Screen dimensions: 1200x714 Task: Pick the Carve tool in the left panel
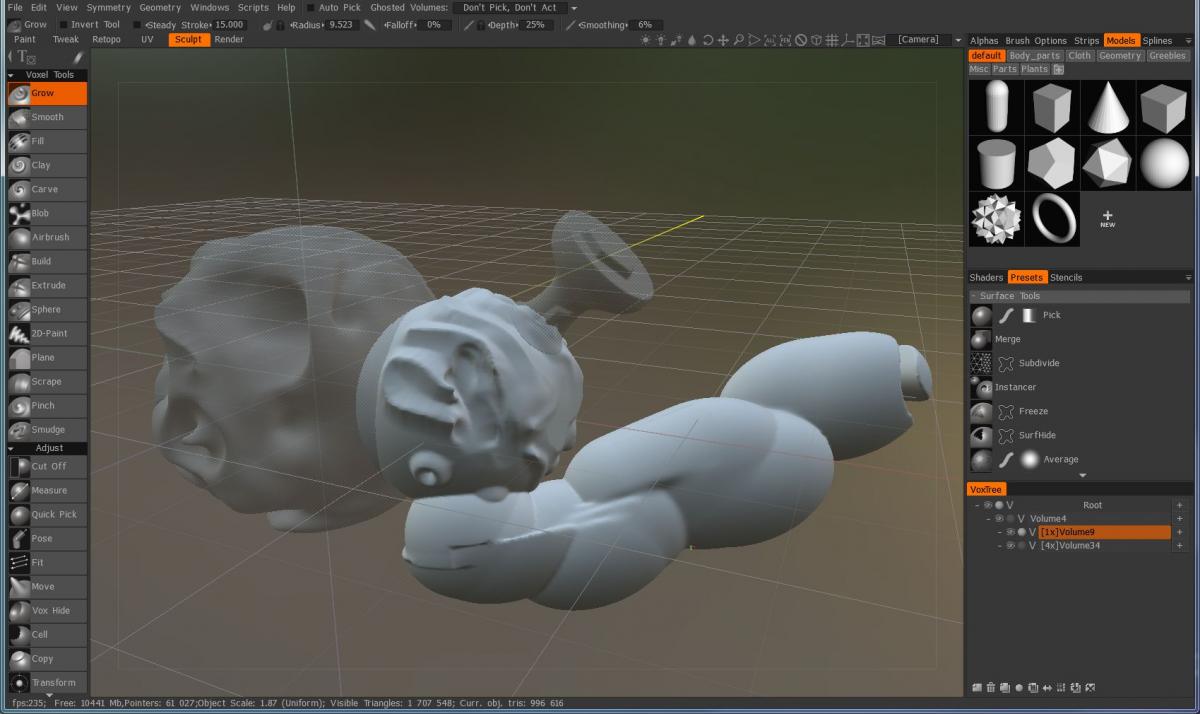point(44,189)
